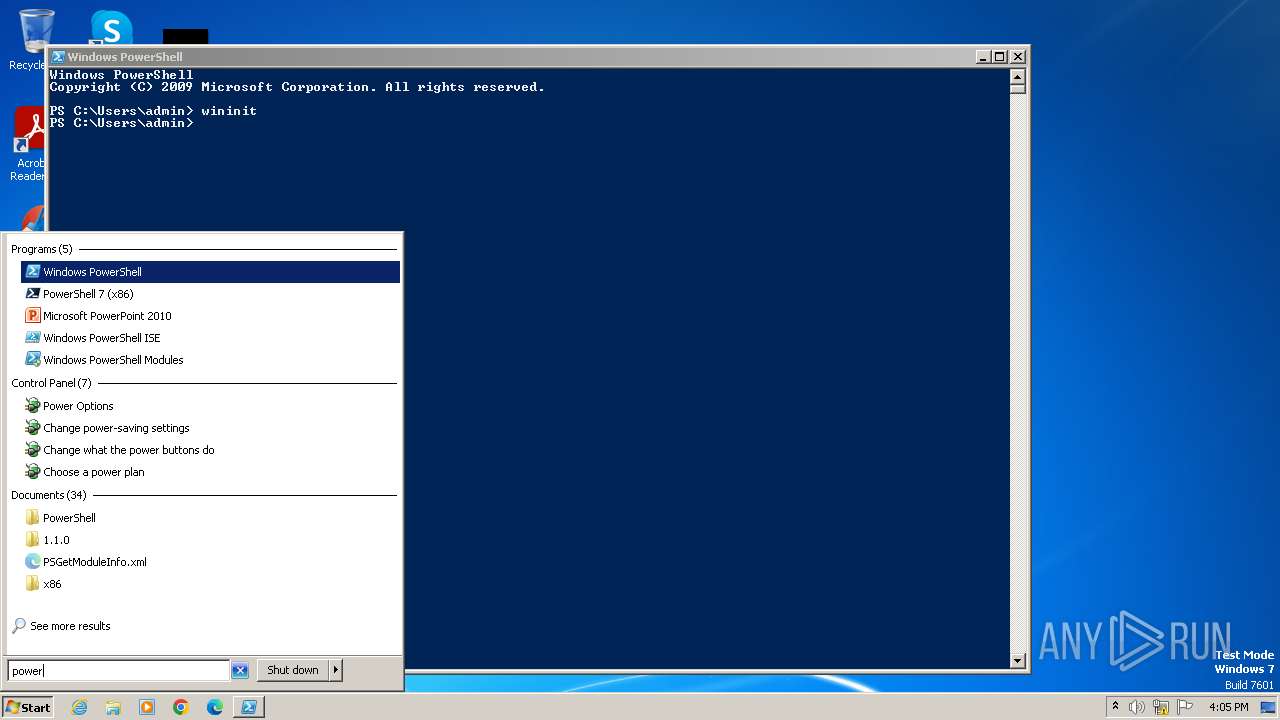Click PowerShell scrollbar down arrow
Viewport: 1280px width, 720px height.
(1018, 661)
